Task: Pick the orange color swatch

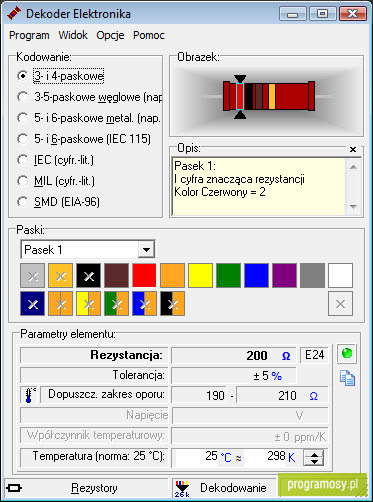Action: coord(172,276)
